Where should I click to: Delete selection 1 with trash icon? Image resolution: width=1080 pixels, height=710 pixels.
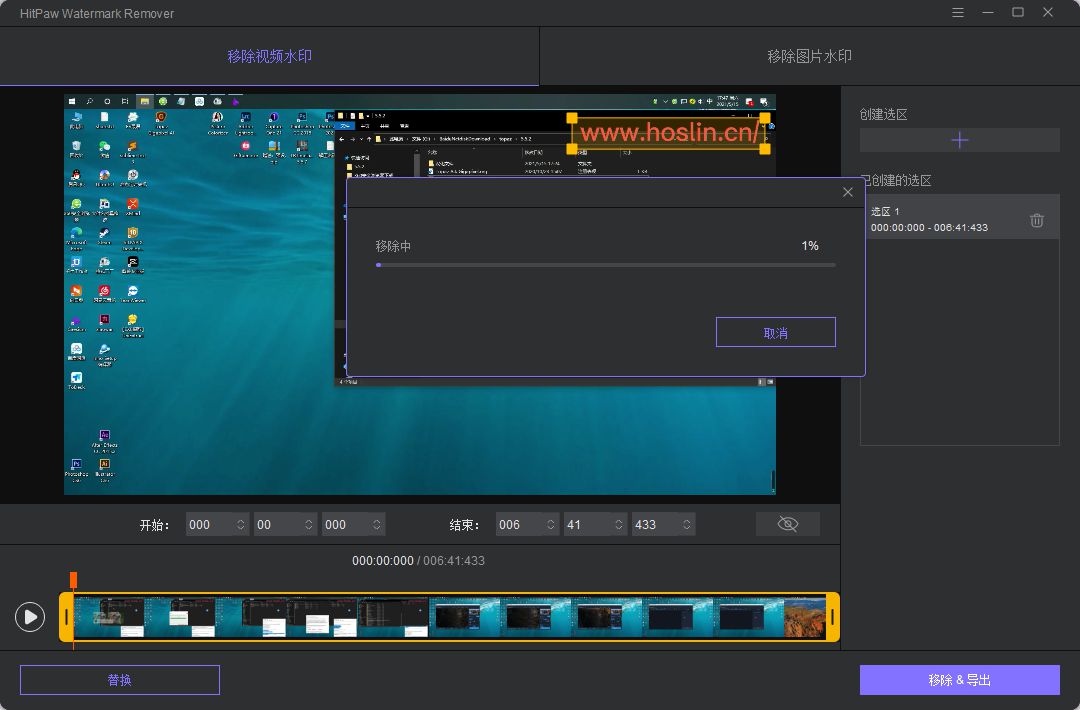(x=1037, y=220)
